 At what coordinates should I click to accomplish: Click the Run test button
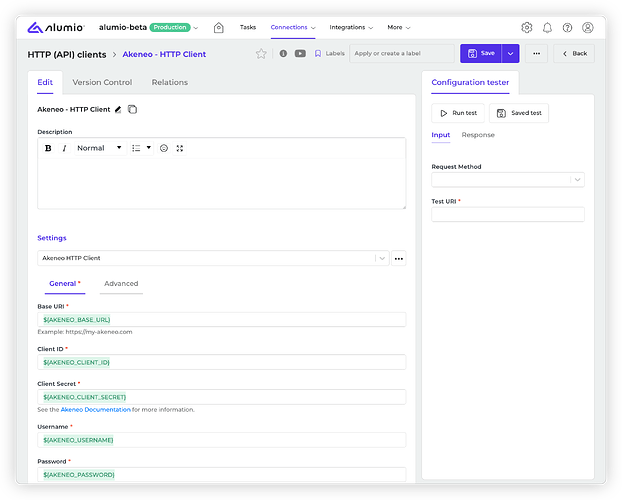point(458,113)
